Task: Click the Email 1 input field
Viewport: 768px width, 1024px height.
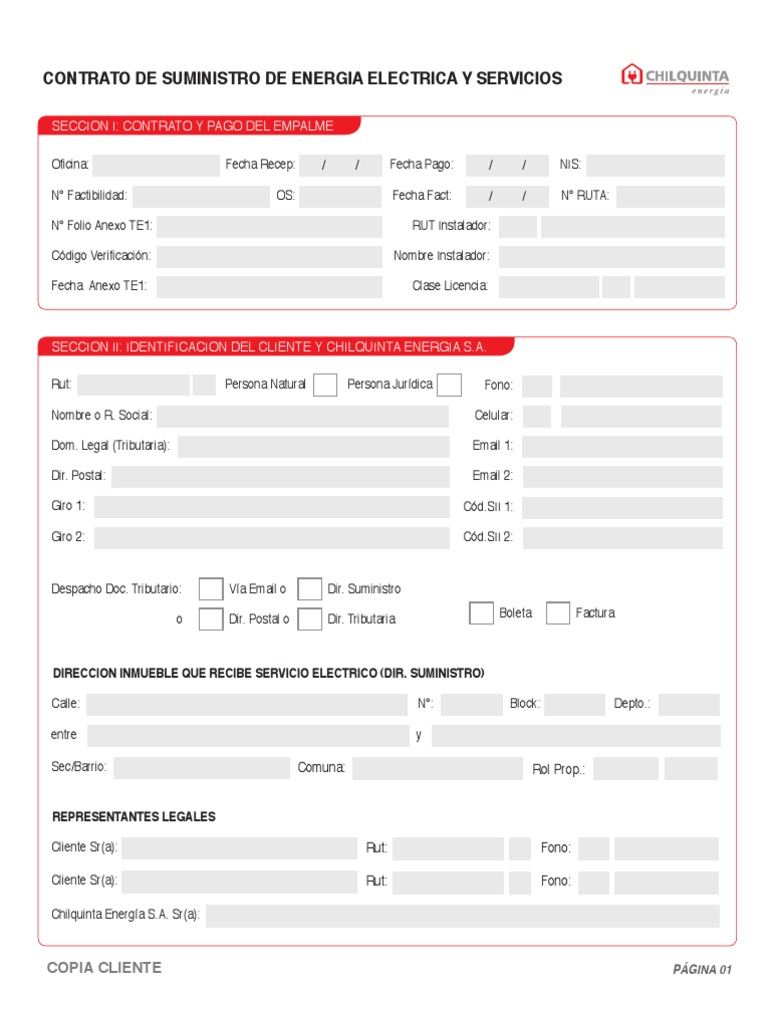Action: click(x=622, y=447)
